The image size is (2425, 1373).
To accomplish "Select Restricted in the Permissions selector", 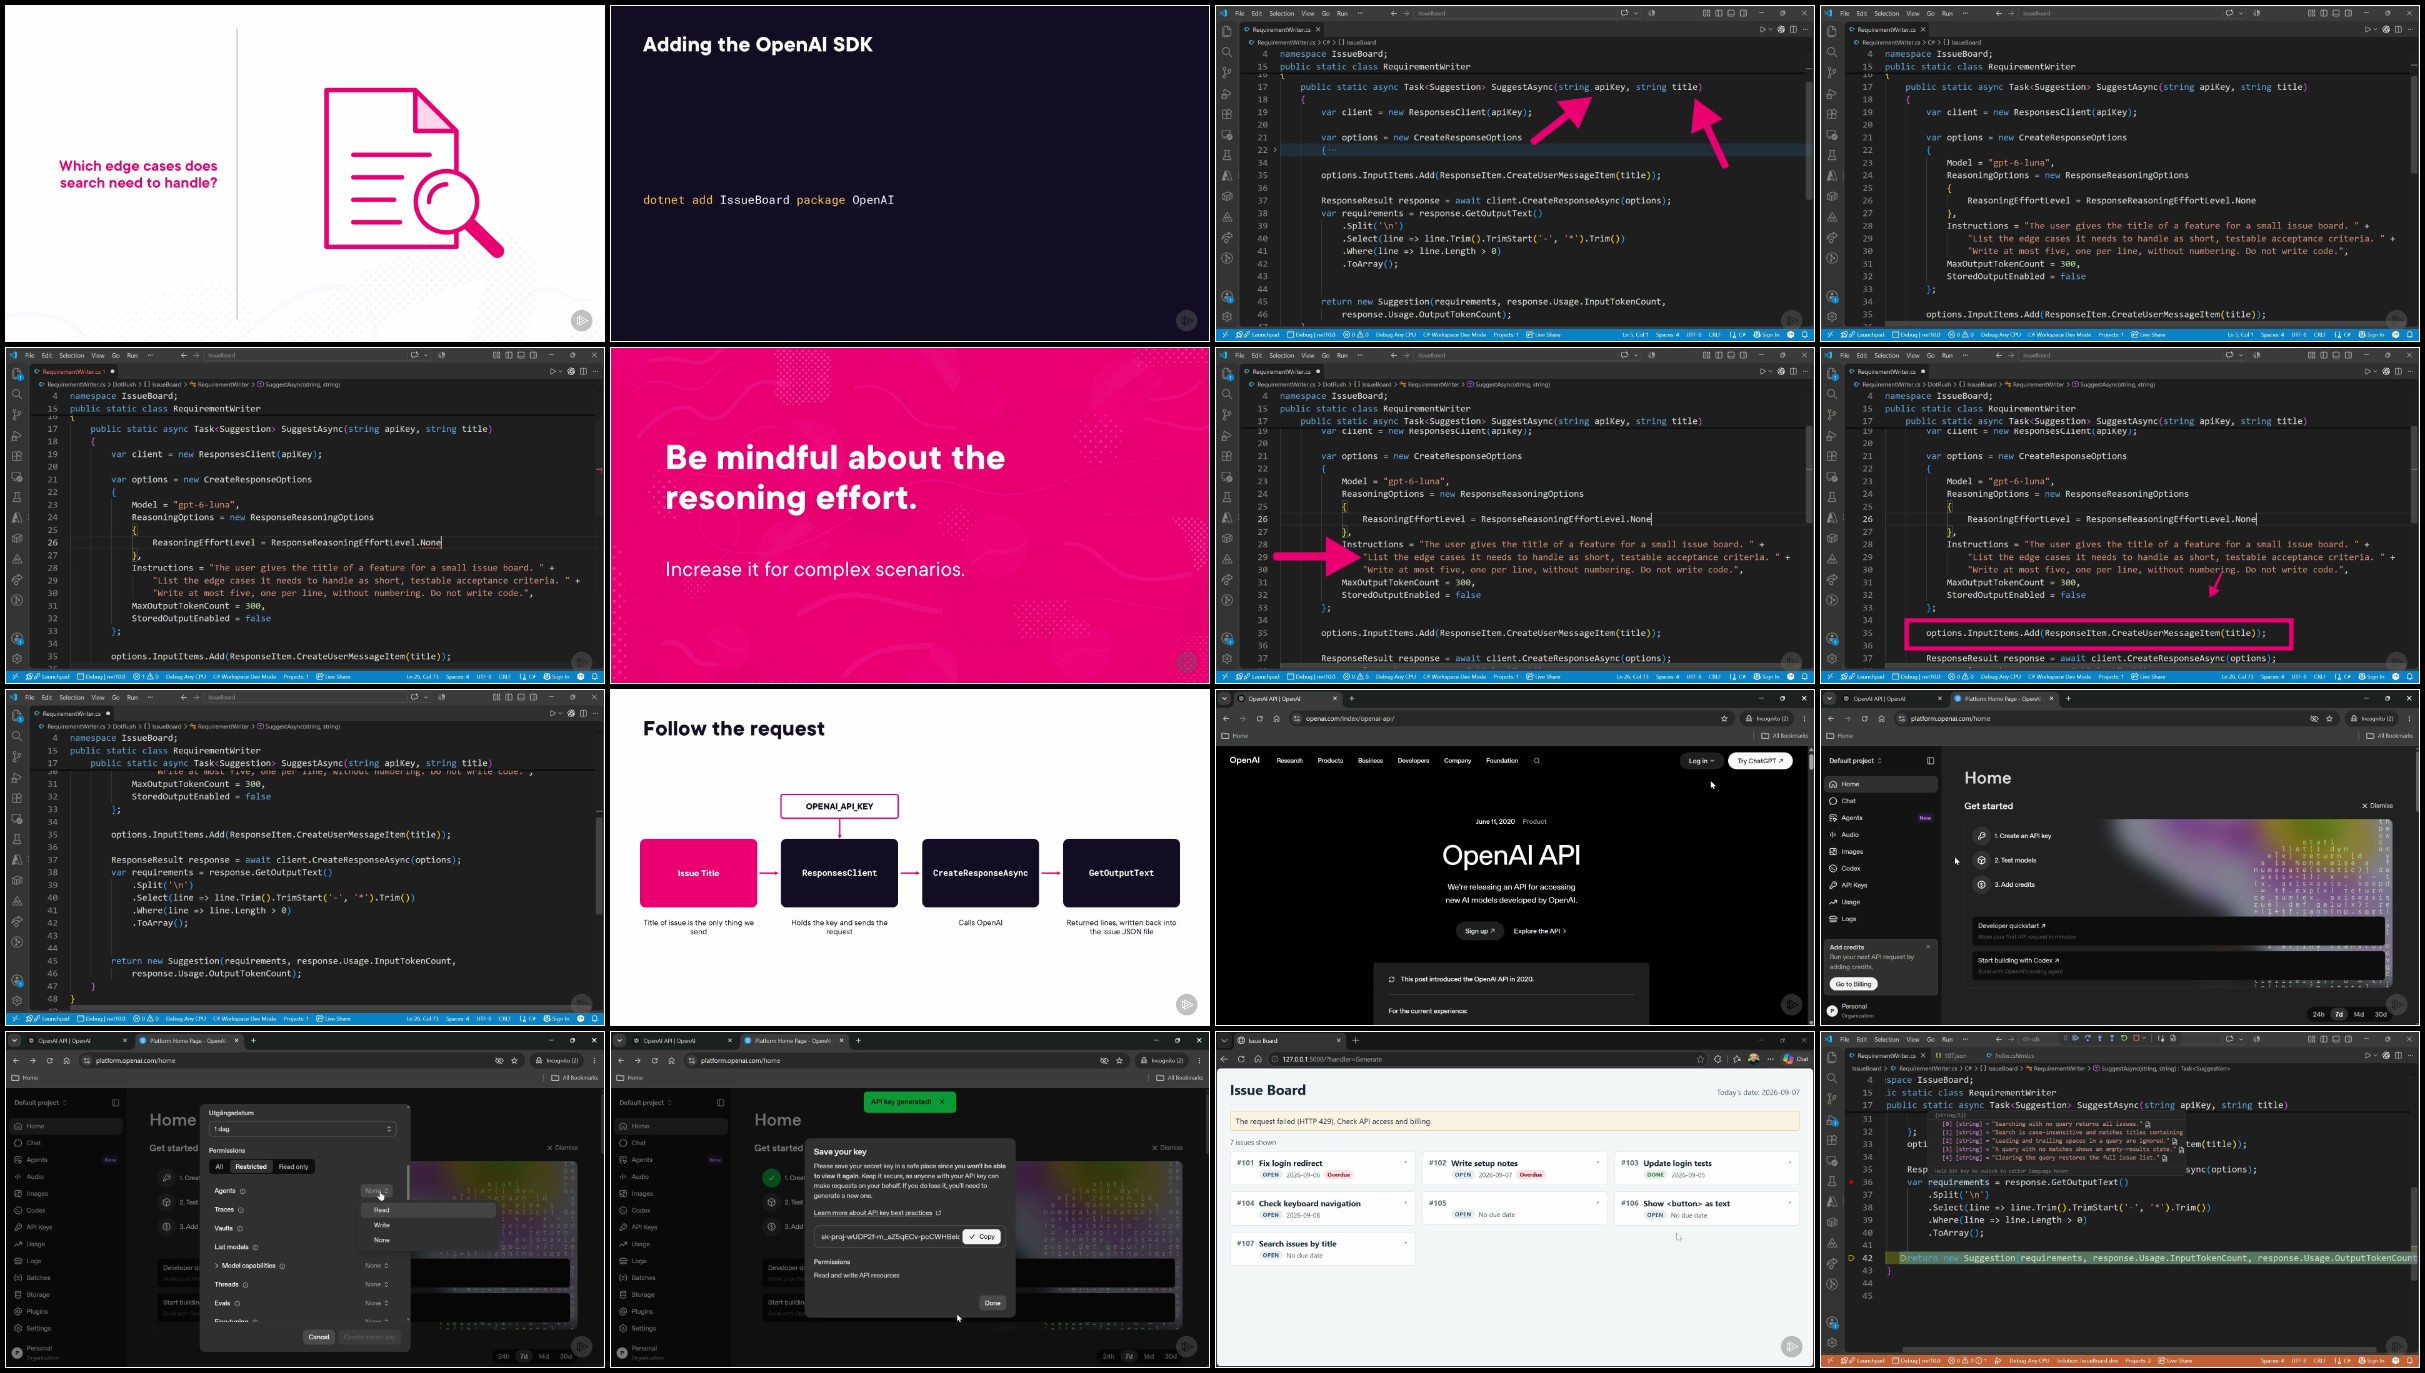I will click(x=251, y=1167).
